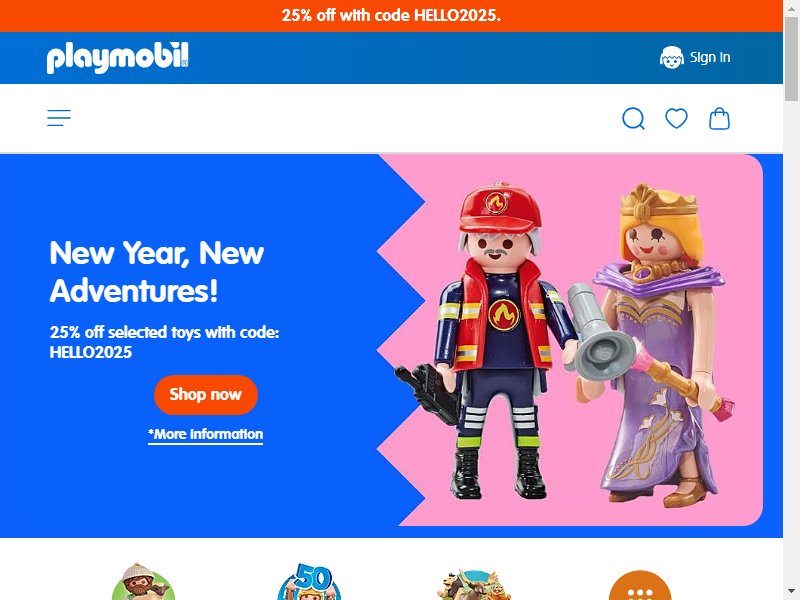View wishlist via heart icon

[x=676, y=118]
